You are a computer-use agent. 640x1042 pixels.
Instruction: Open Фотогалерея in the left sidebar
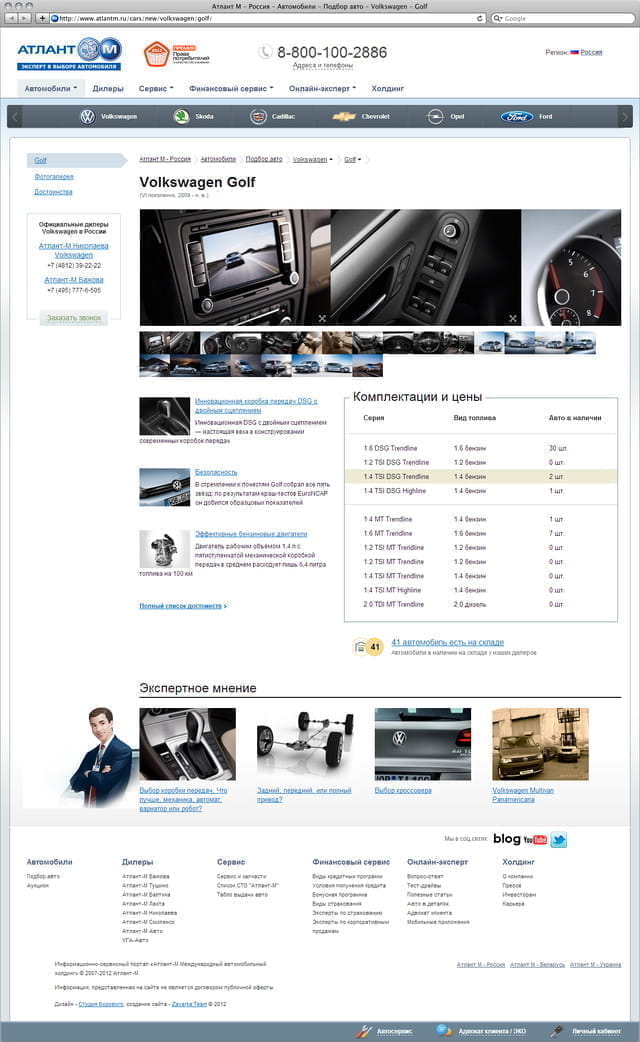[x=54, y=176]
